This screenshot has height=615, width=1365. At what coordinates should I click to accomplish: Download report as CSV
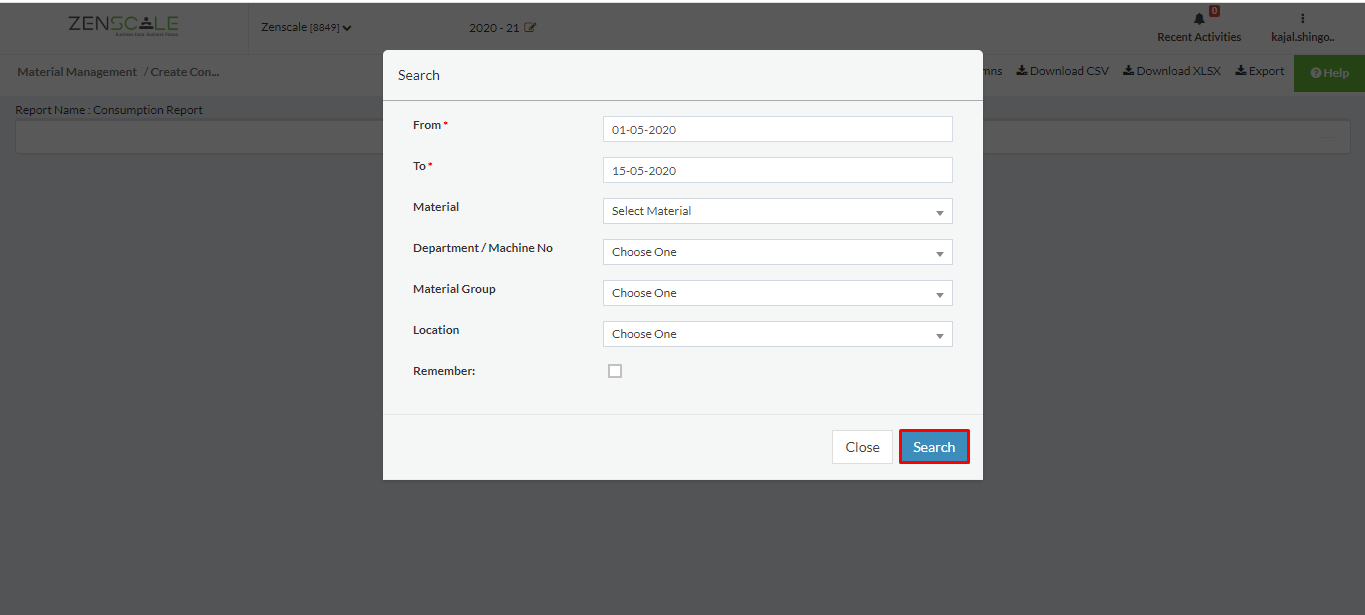(x=1063, y=71)
